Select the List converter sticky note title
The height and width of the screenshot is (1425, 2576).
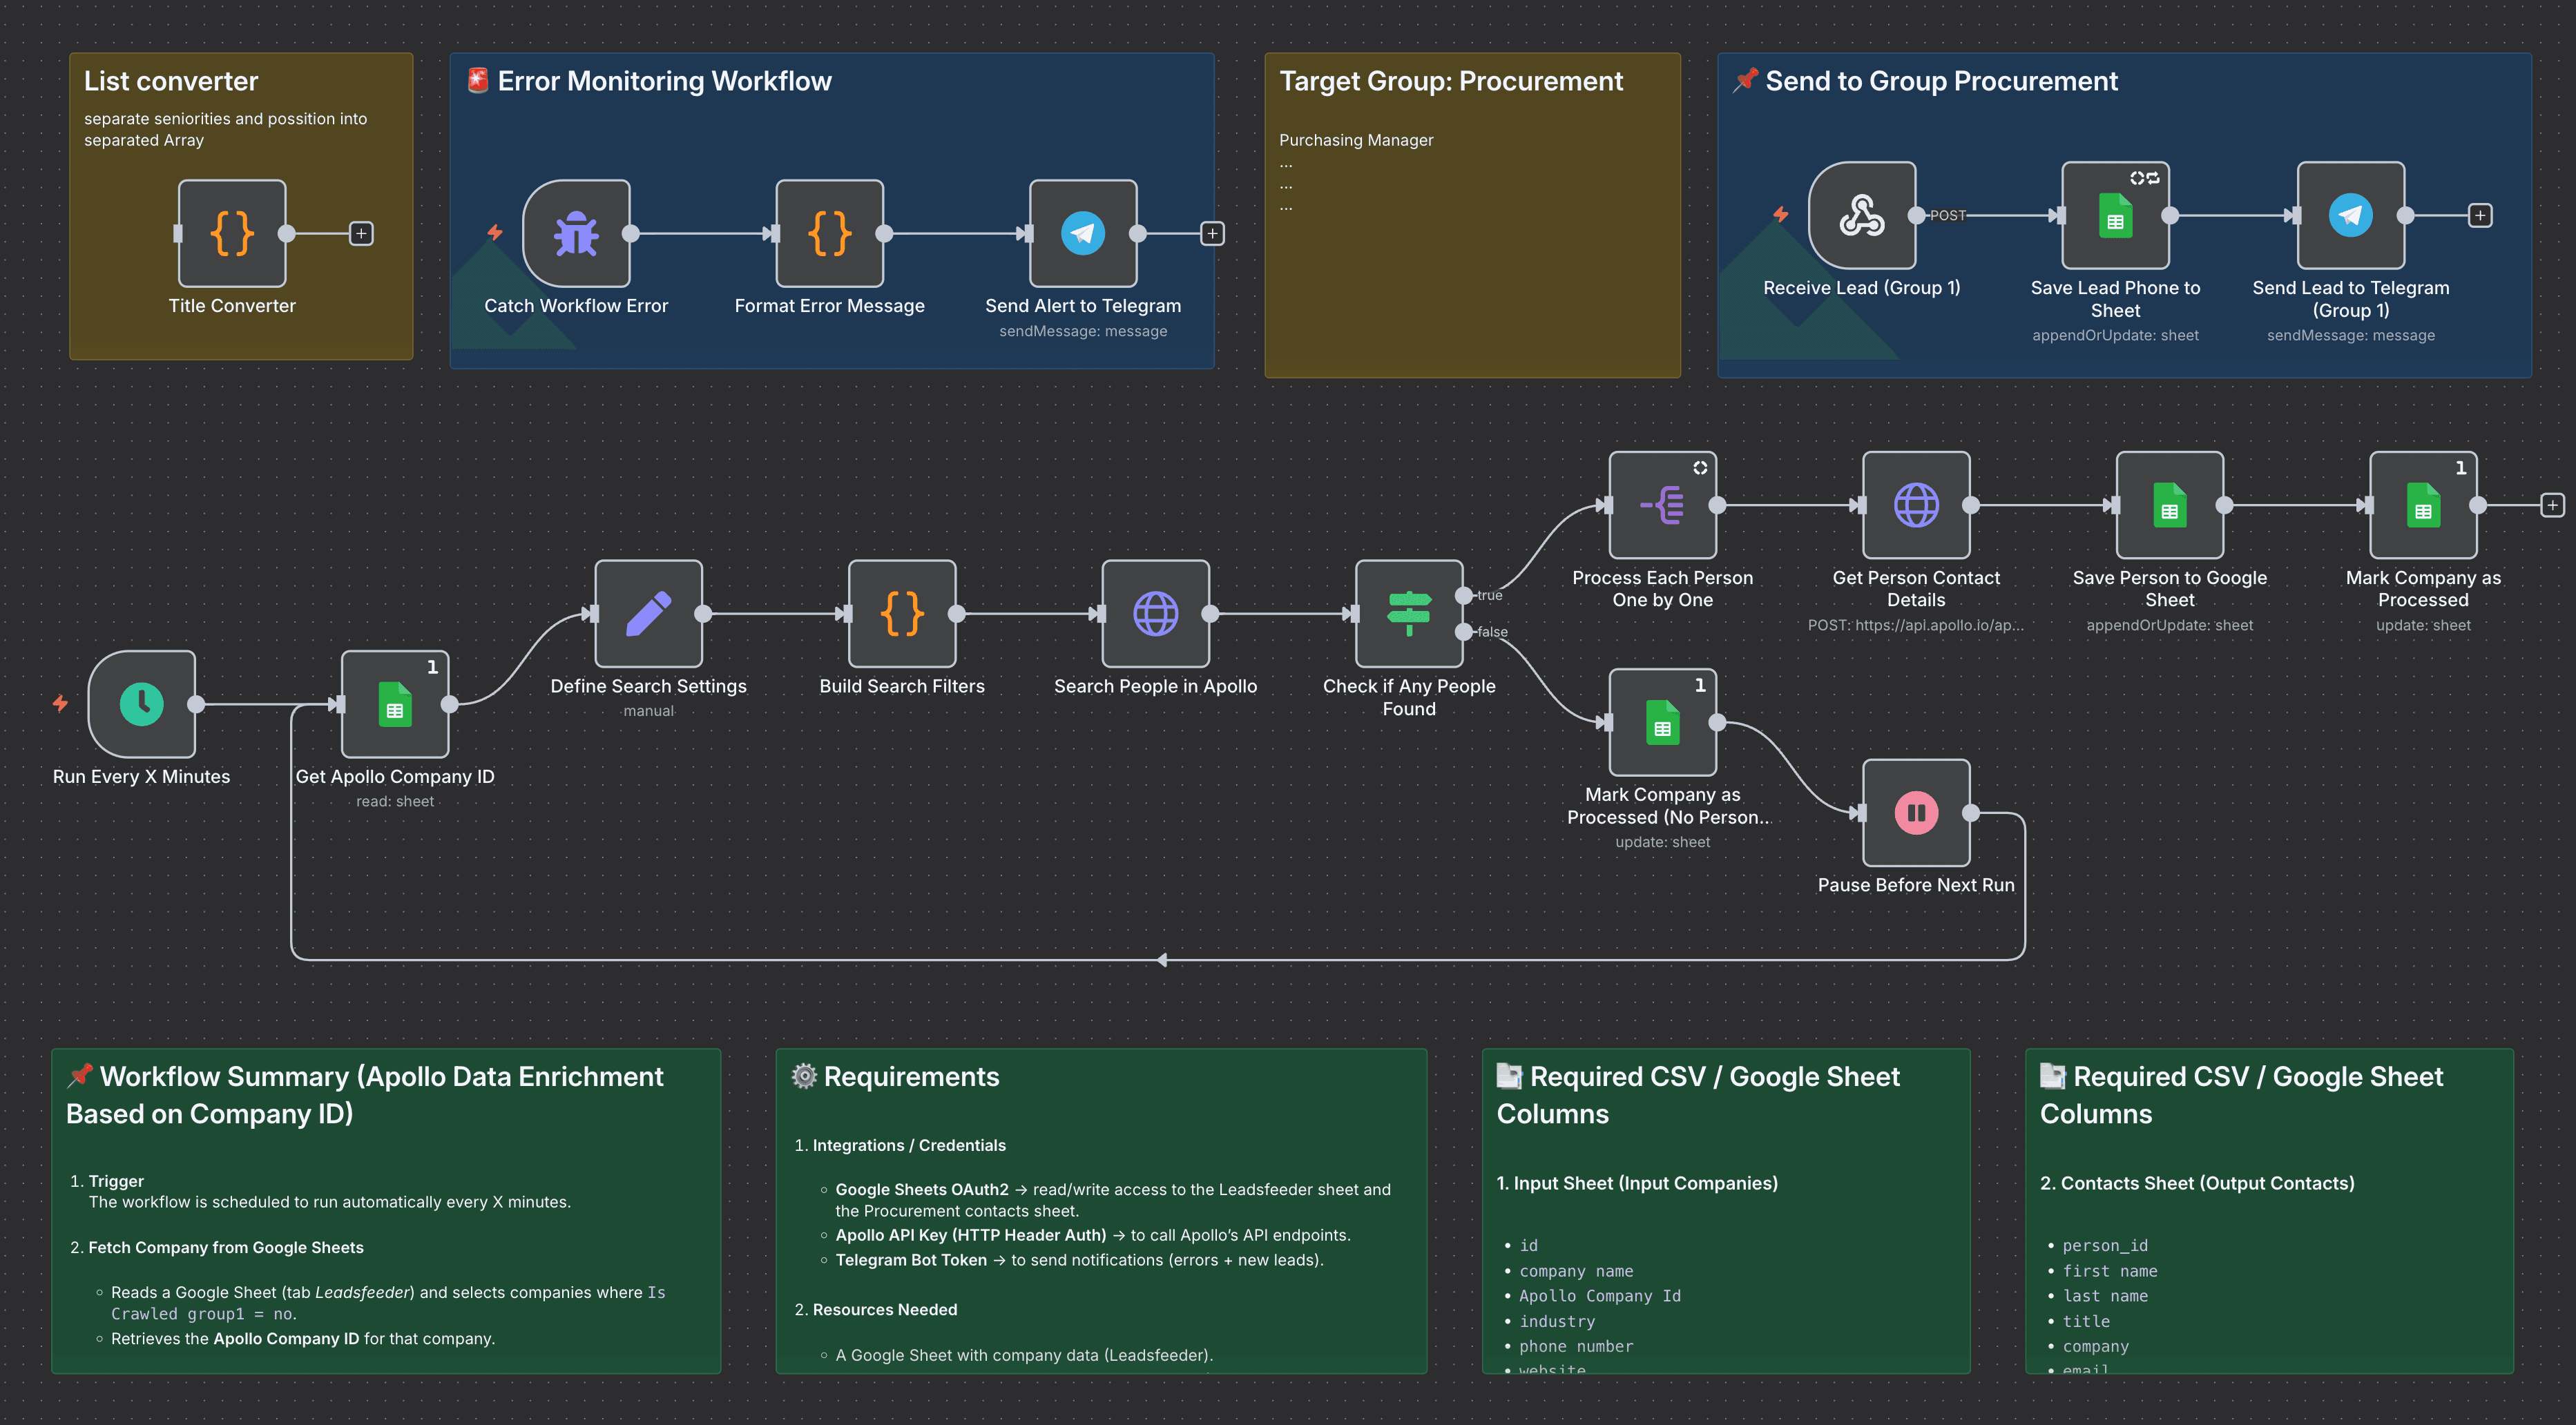pyautogui.click(x=171, y=81)
